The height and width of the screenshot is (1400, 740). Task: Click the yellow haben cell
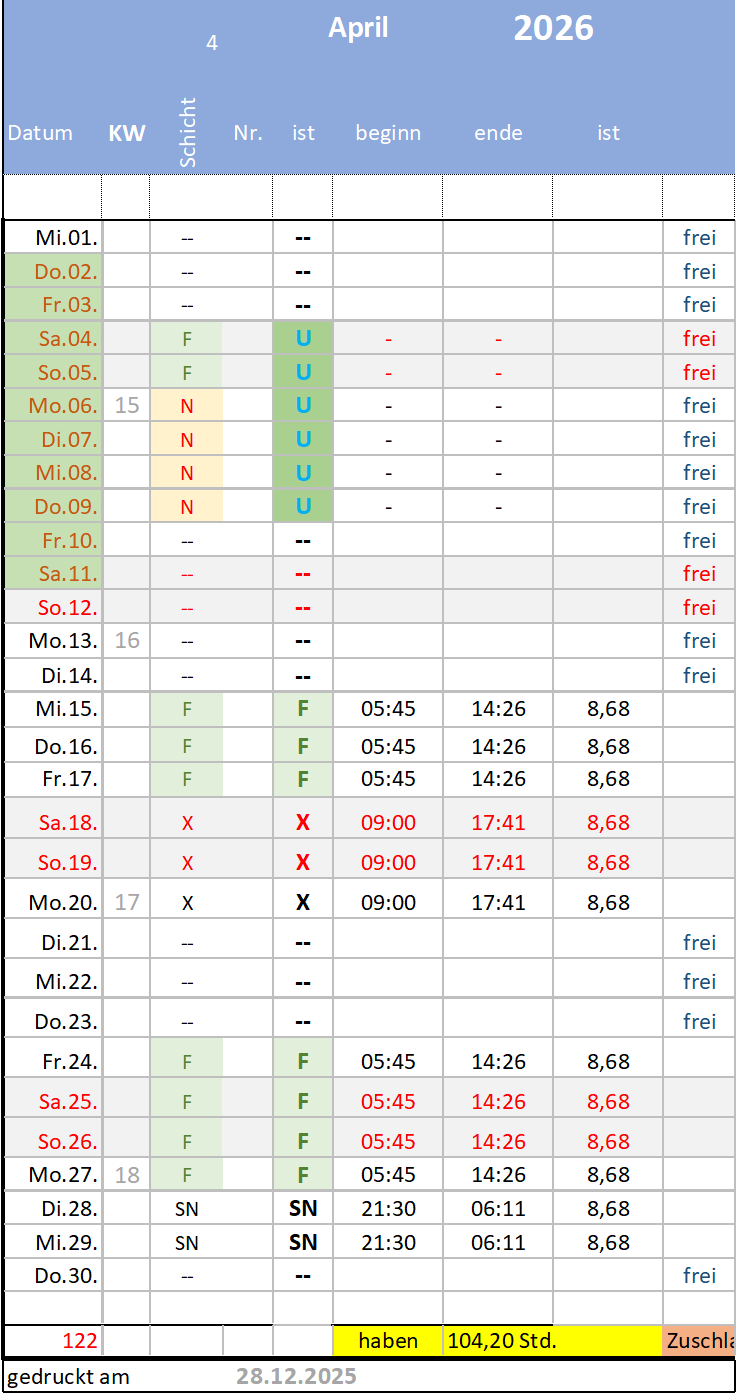388,1341
